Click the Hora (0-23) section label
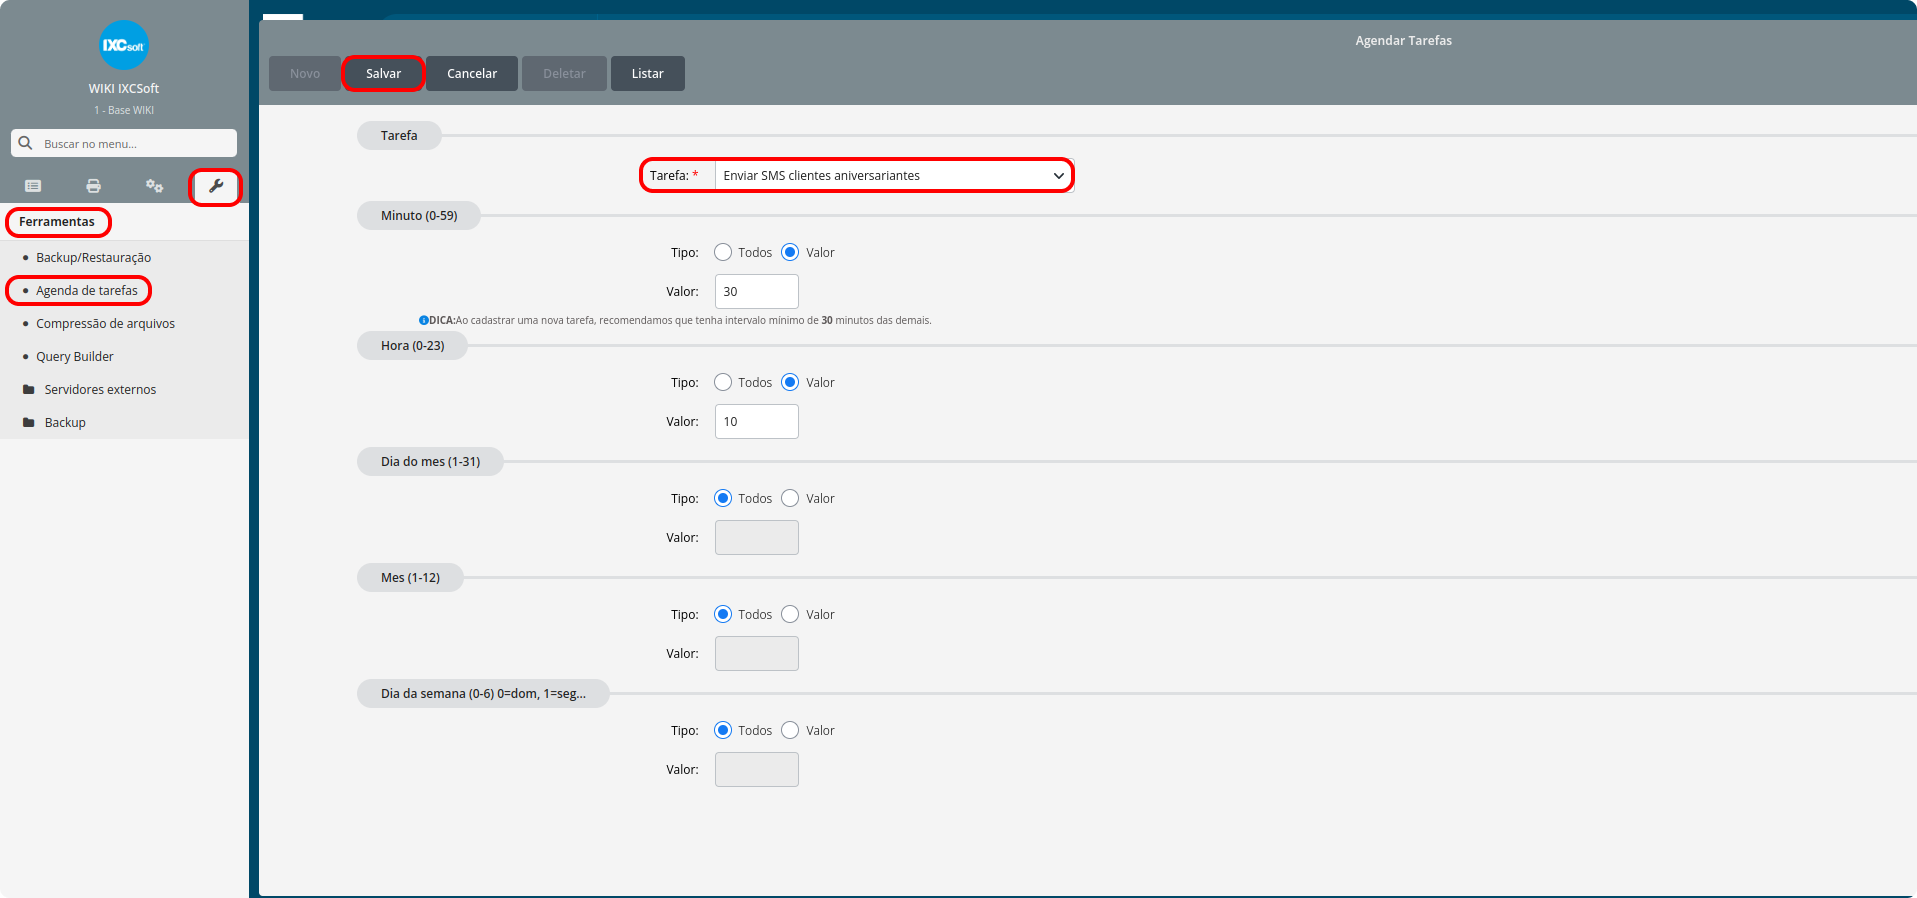 click(412, 345)
